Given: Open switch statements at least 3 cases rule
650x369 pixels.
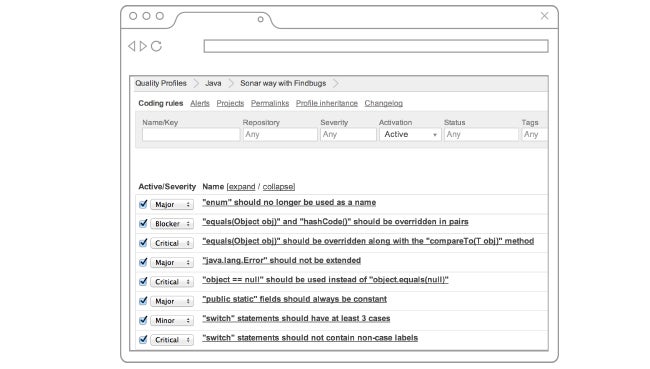Looking at the screenshot, I should pyautogui.click(x=296, y=318).
